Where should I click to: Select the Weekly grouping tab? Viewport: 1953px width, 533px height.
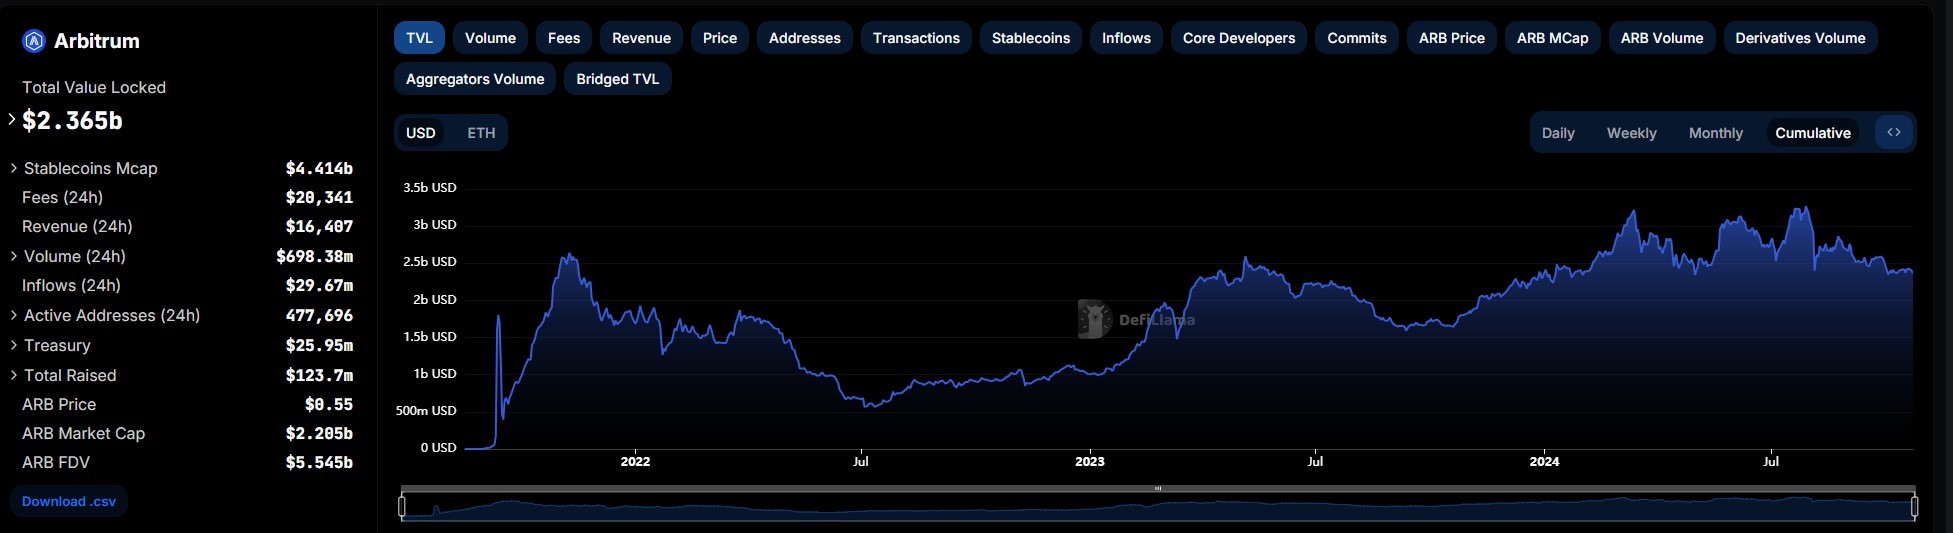coord(1631,133)
